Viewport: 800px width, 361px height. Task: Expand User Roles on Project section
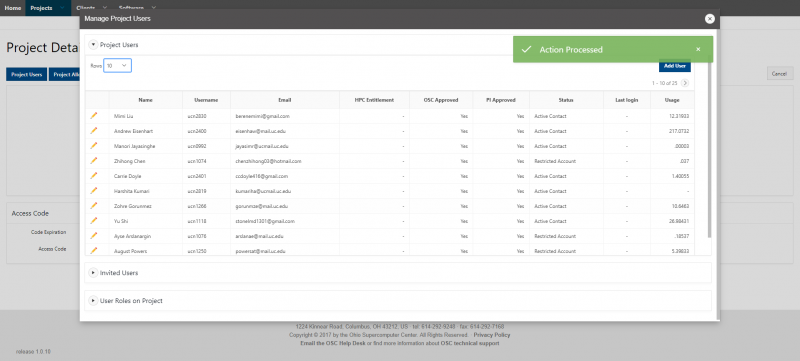(93, 301)
